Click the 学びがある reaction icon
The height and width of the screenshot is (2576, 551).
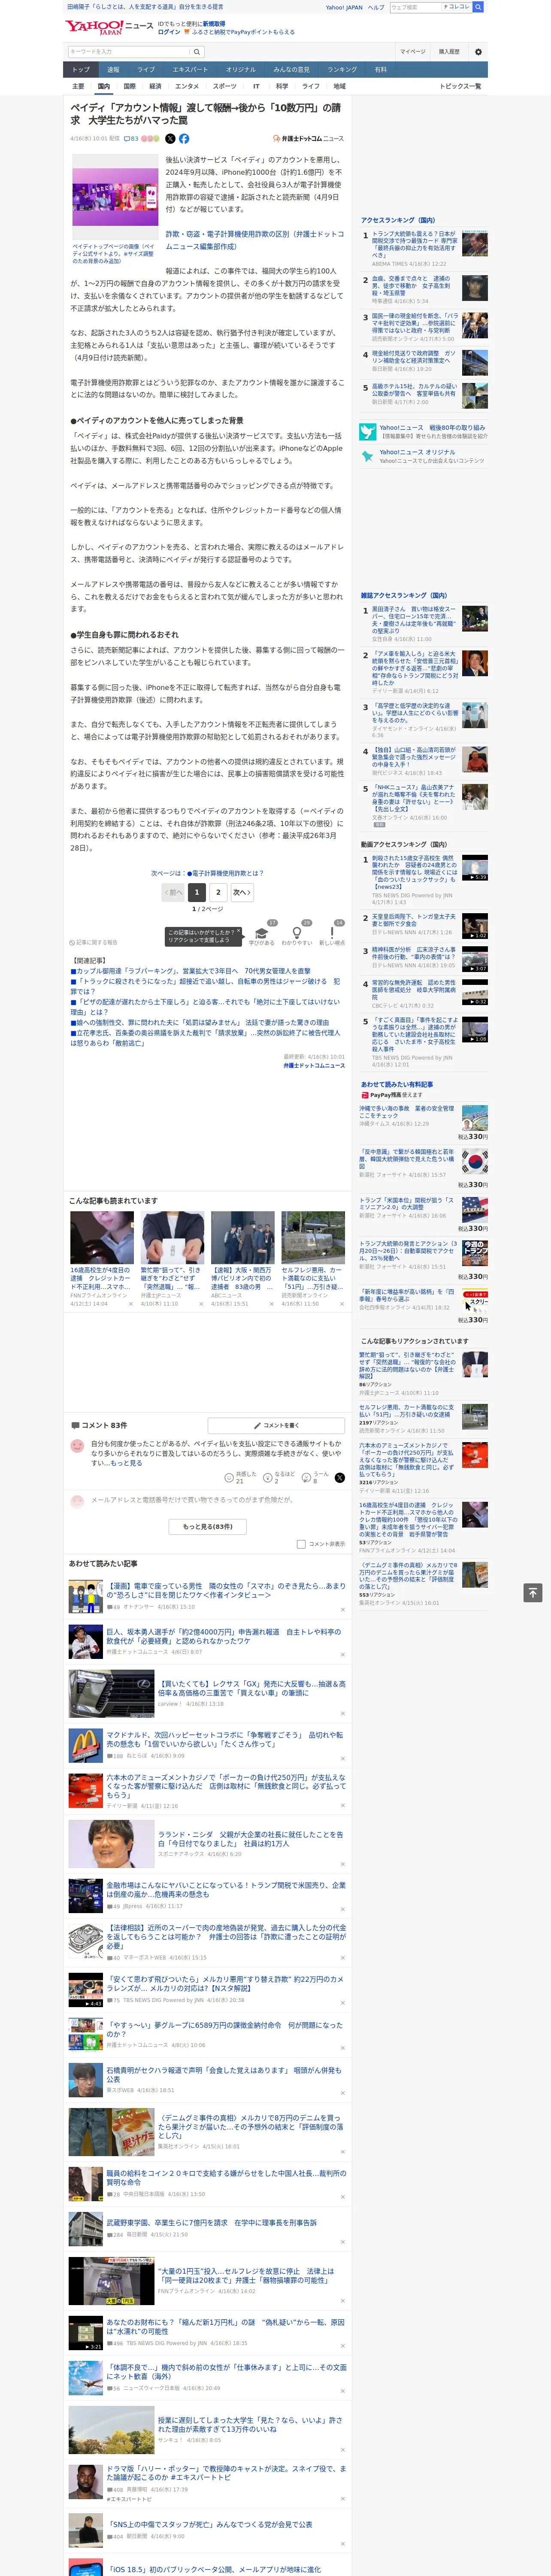(x=261, y=933)
